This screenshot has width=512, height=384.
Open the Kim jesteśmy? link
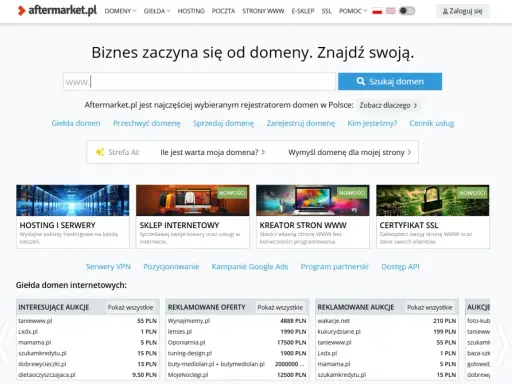(372, 123)
